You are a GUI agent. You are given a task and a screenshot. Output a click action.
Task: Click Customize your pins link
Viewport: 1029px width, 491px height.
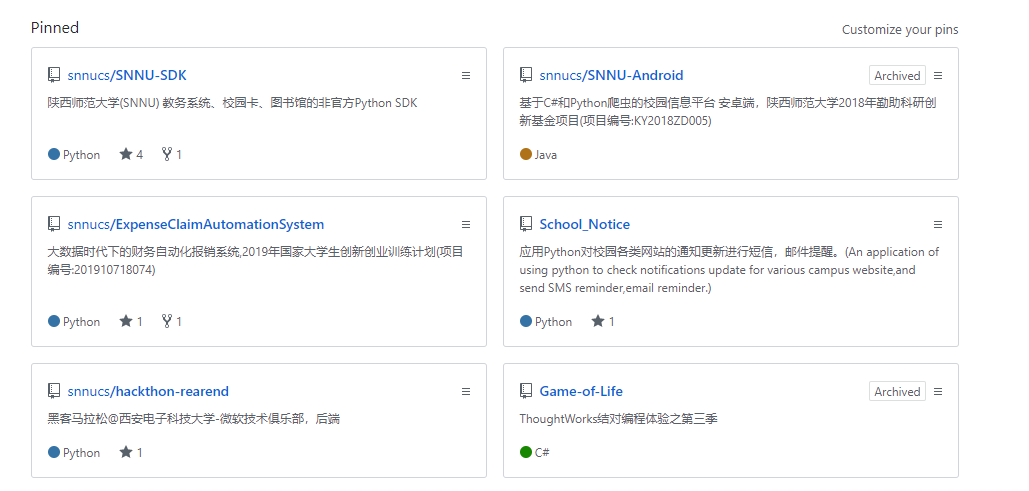coord(899,30)
